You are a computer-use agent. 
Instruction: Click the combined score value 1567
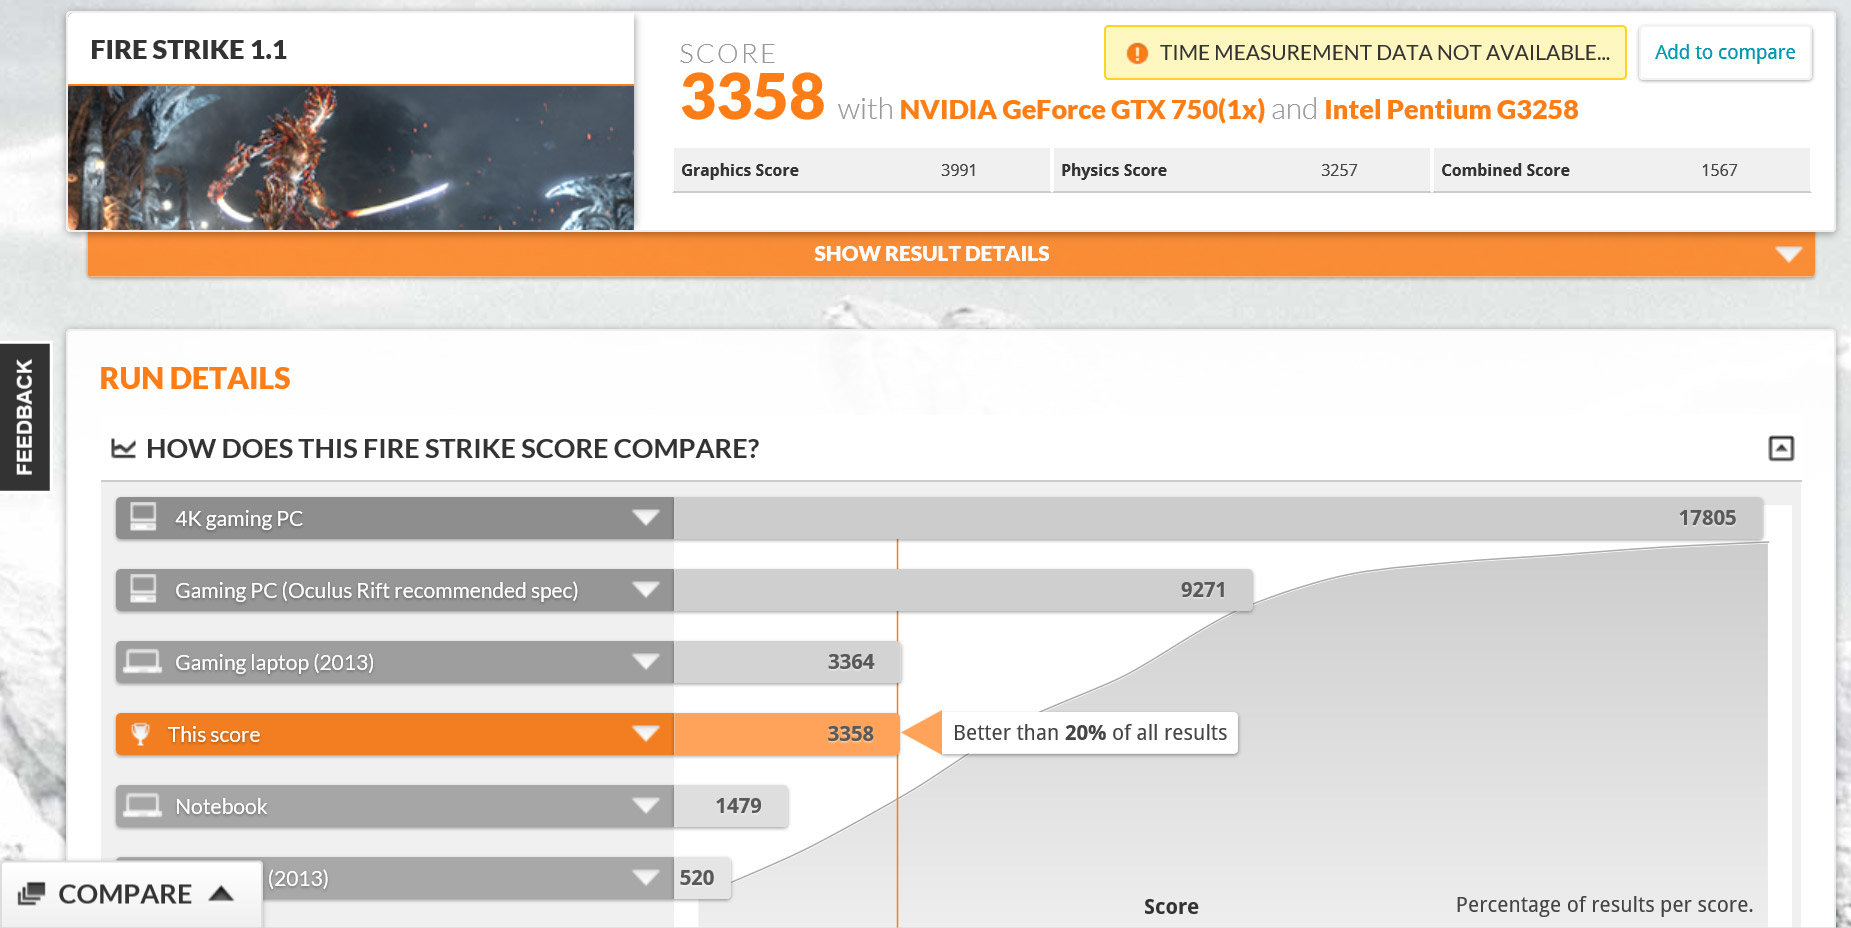click(x=1719, y=170)
